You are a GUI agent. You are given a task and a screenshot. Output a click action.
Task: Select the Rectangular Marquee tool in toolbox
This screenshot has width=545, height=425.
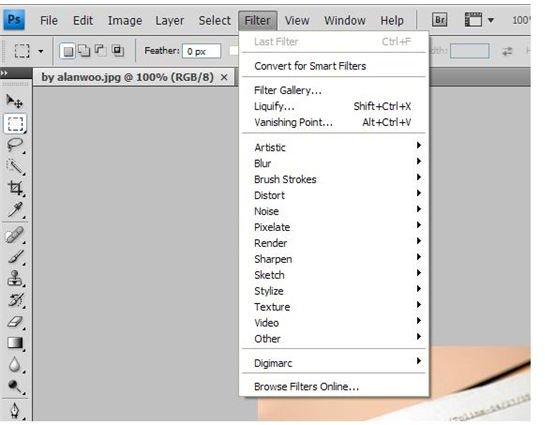15,123
